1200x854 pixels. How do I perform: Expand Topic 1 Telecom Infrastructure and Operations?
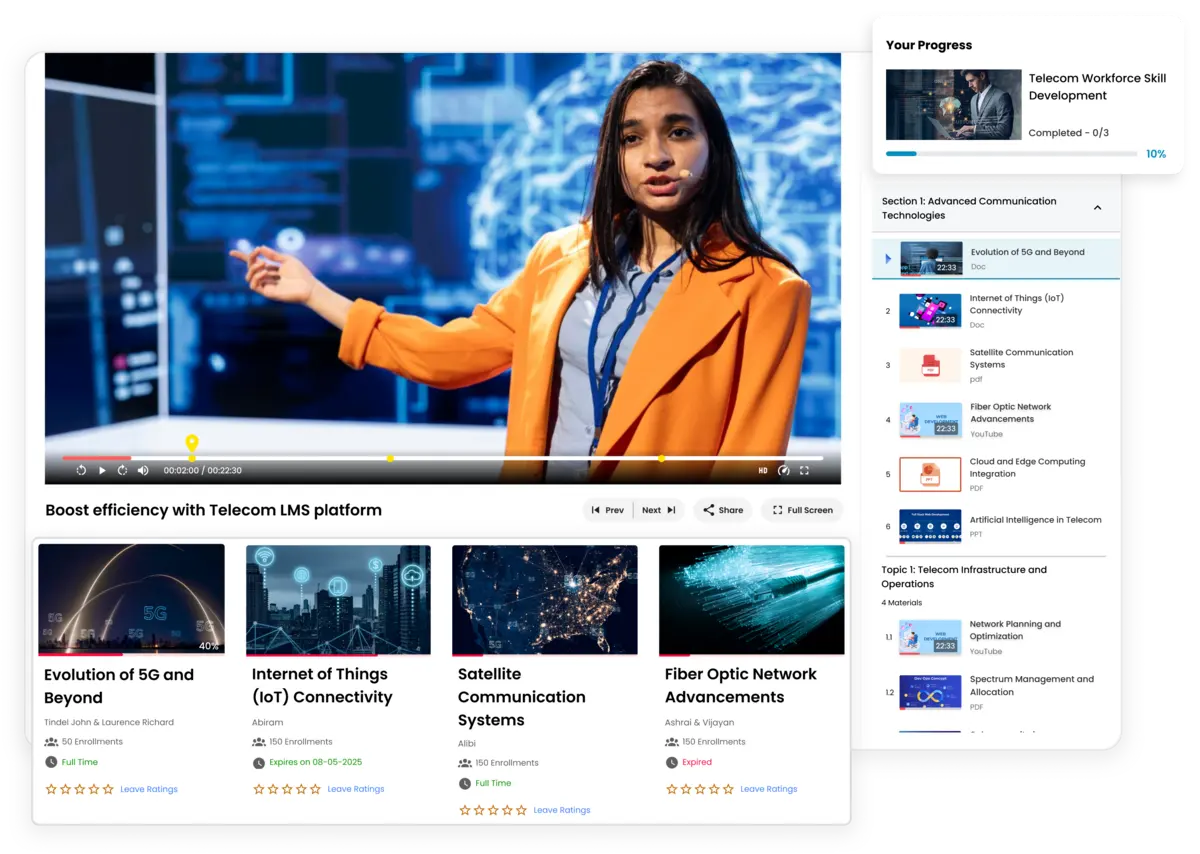pos(964,576)
